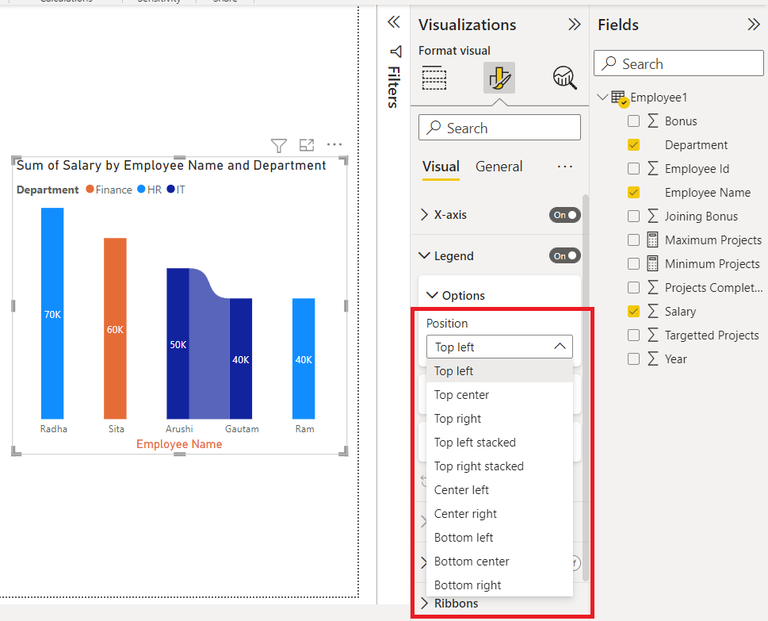The height and width of the screenshot is (621, 768).
Task: Choose Top right legend position
Action: tap(499, 419)
